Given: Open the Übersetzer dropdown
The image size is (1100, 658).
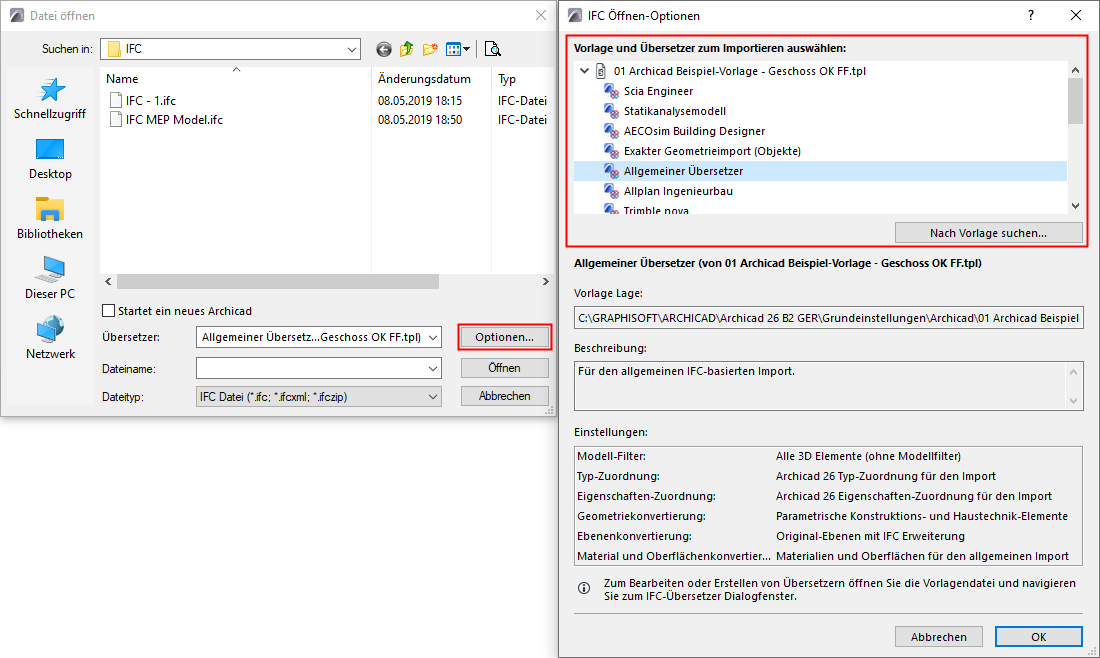Looking at the screenshot, I should (x=433, y=337).
